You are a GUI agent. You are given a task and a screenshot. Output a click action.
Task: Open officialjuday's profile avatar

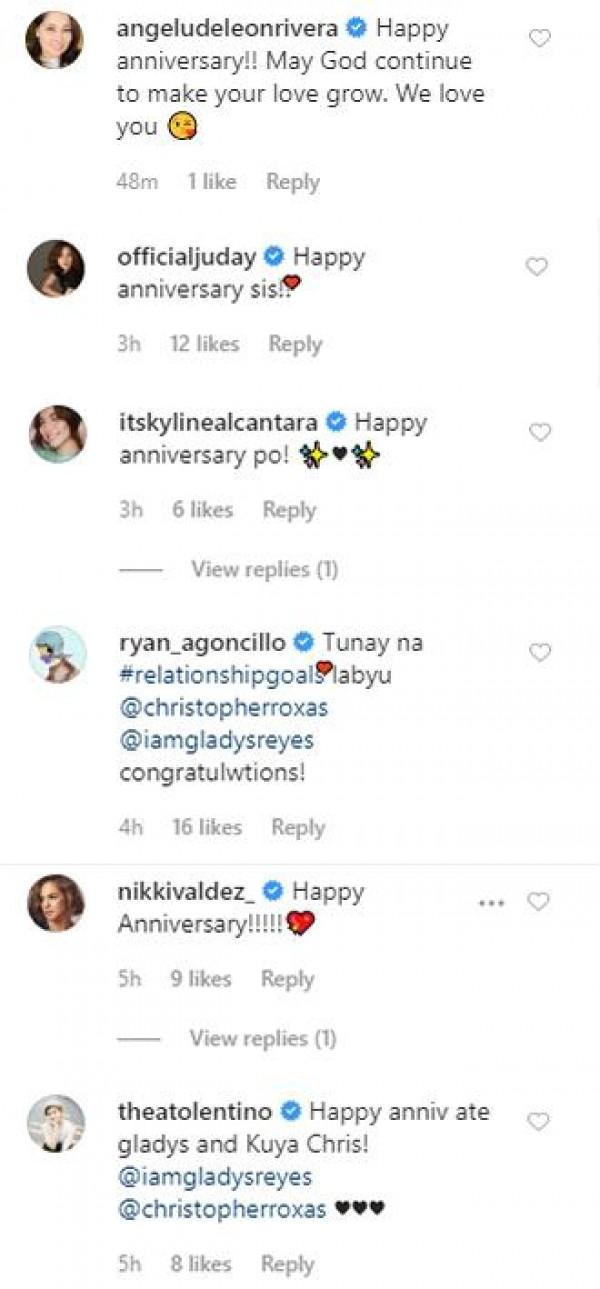pos(56,268)
